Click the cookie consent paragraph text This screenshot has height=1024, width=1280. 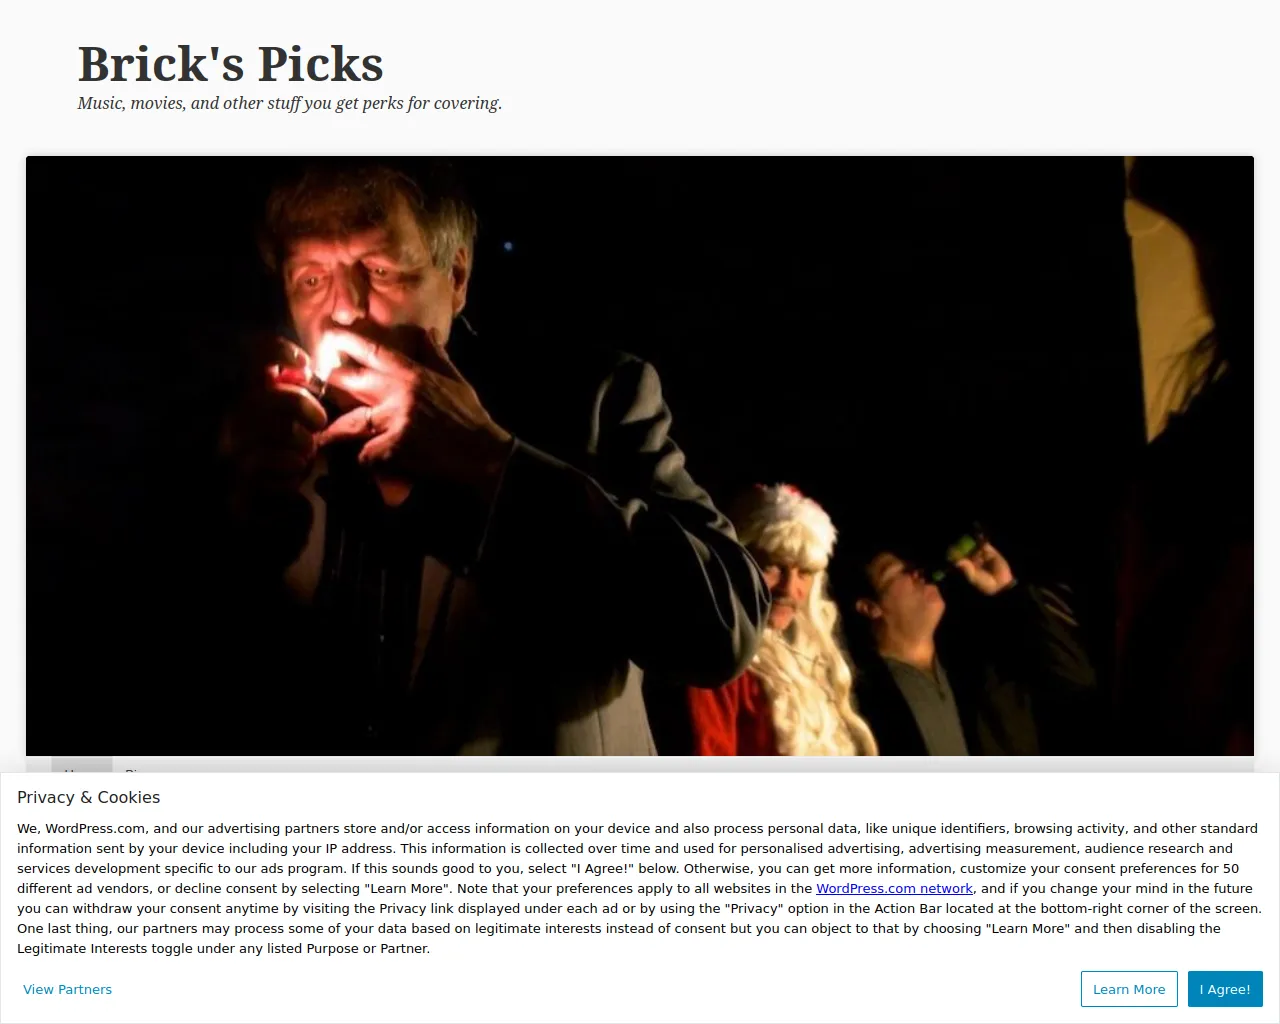[x=640, y=888]
